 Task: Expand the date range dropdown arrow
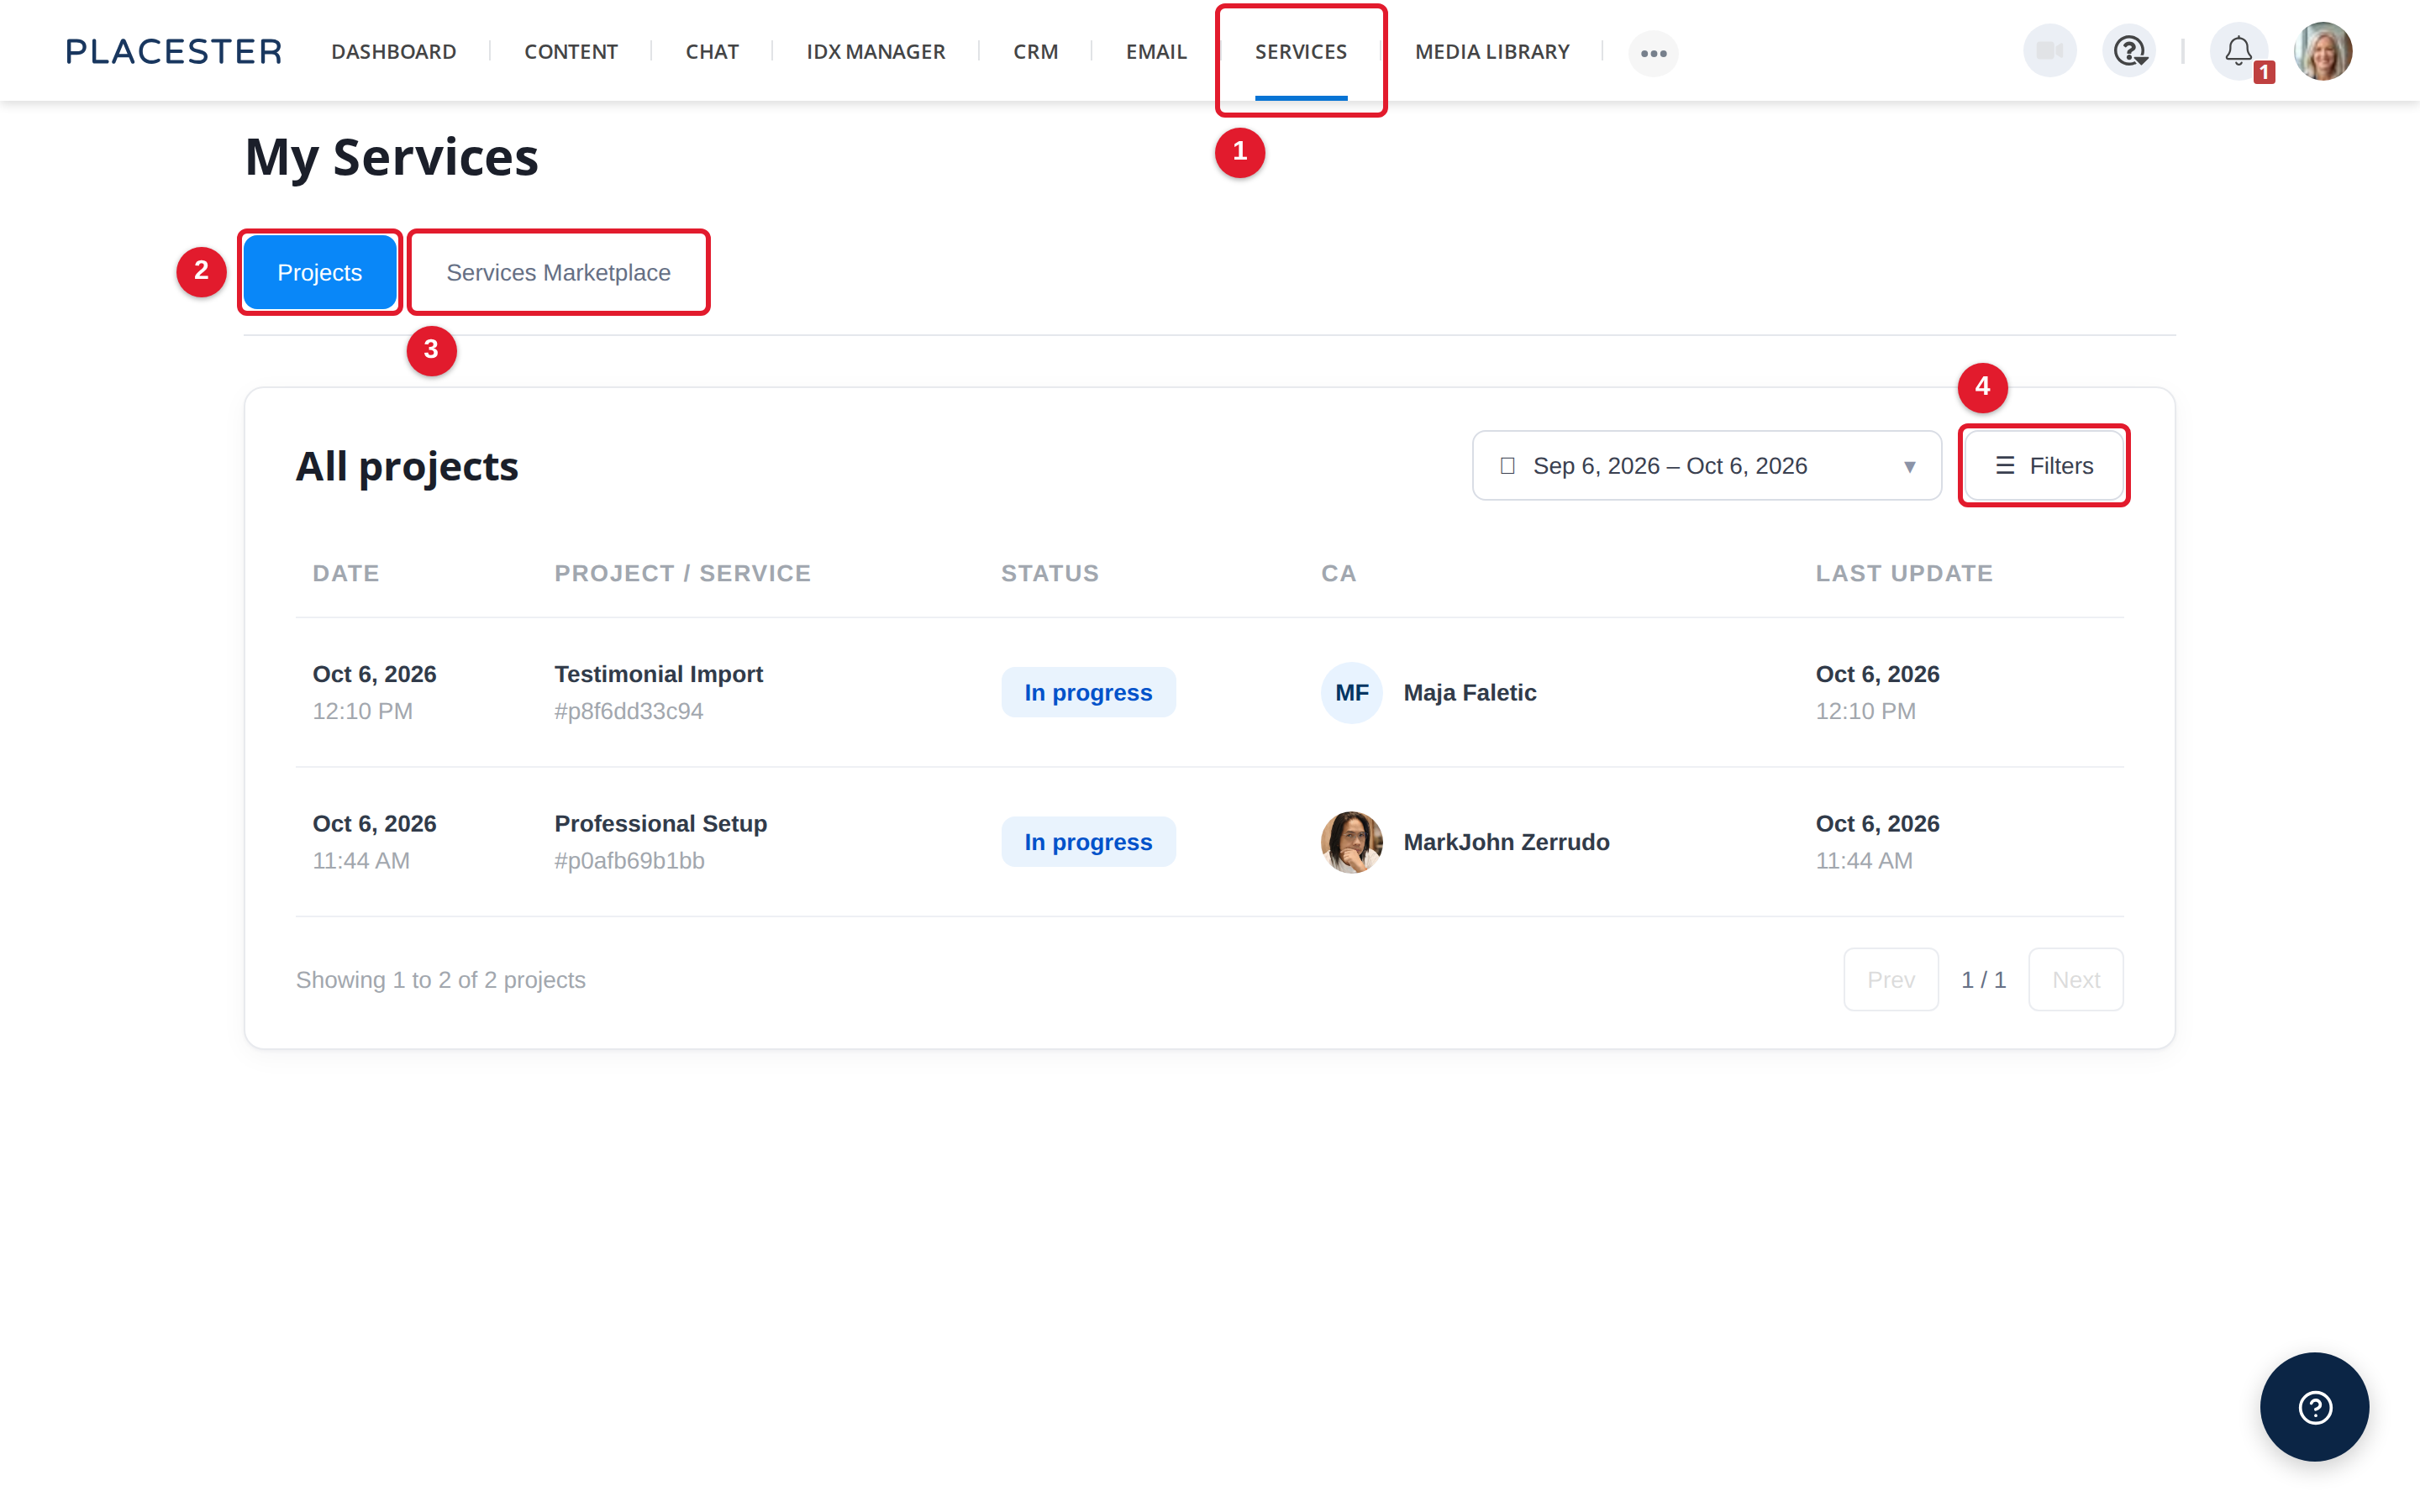pos(1909,467)
